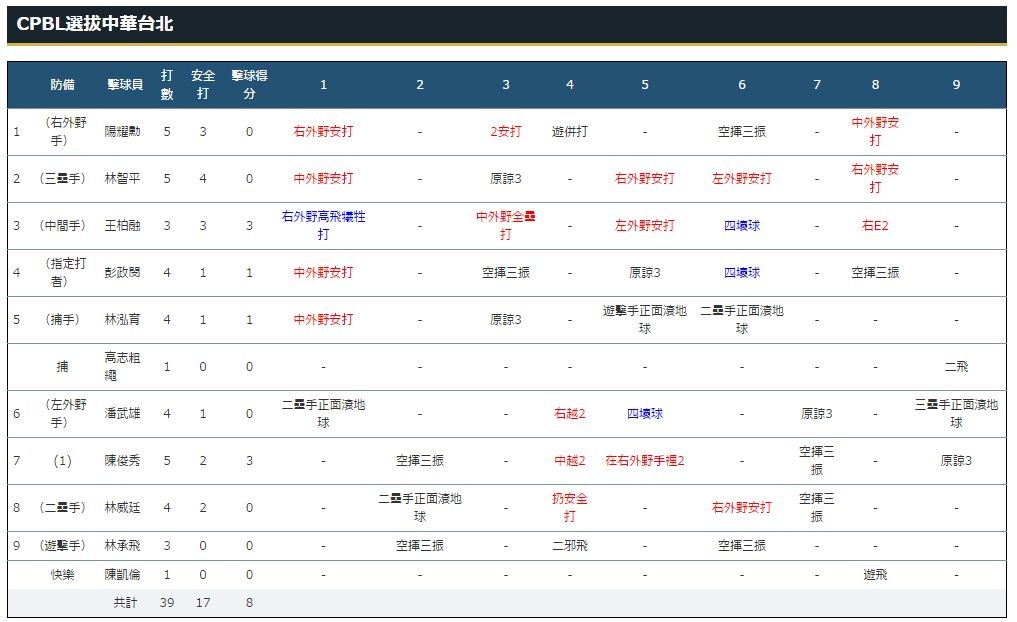Click total hits value '17'

tap(203, 603)
